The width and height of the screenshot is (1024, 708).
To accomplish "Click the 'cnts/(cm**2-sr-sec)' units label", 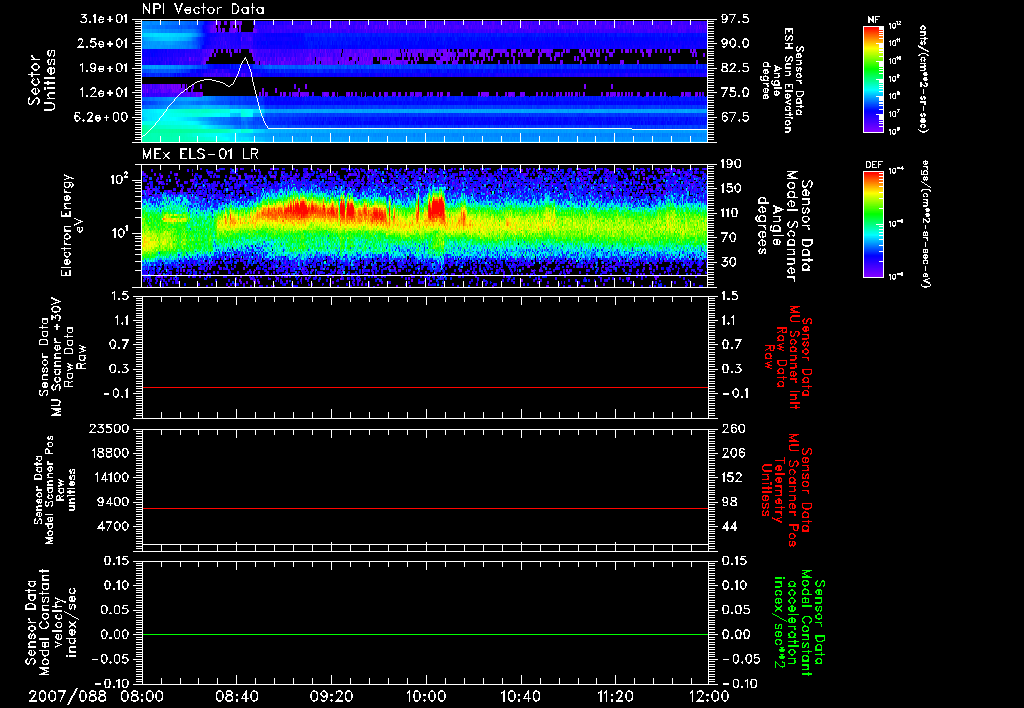I will pos(923,79).
